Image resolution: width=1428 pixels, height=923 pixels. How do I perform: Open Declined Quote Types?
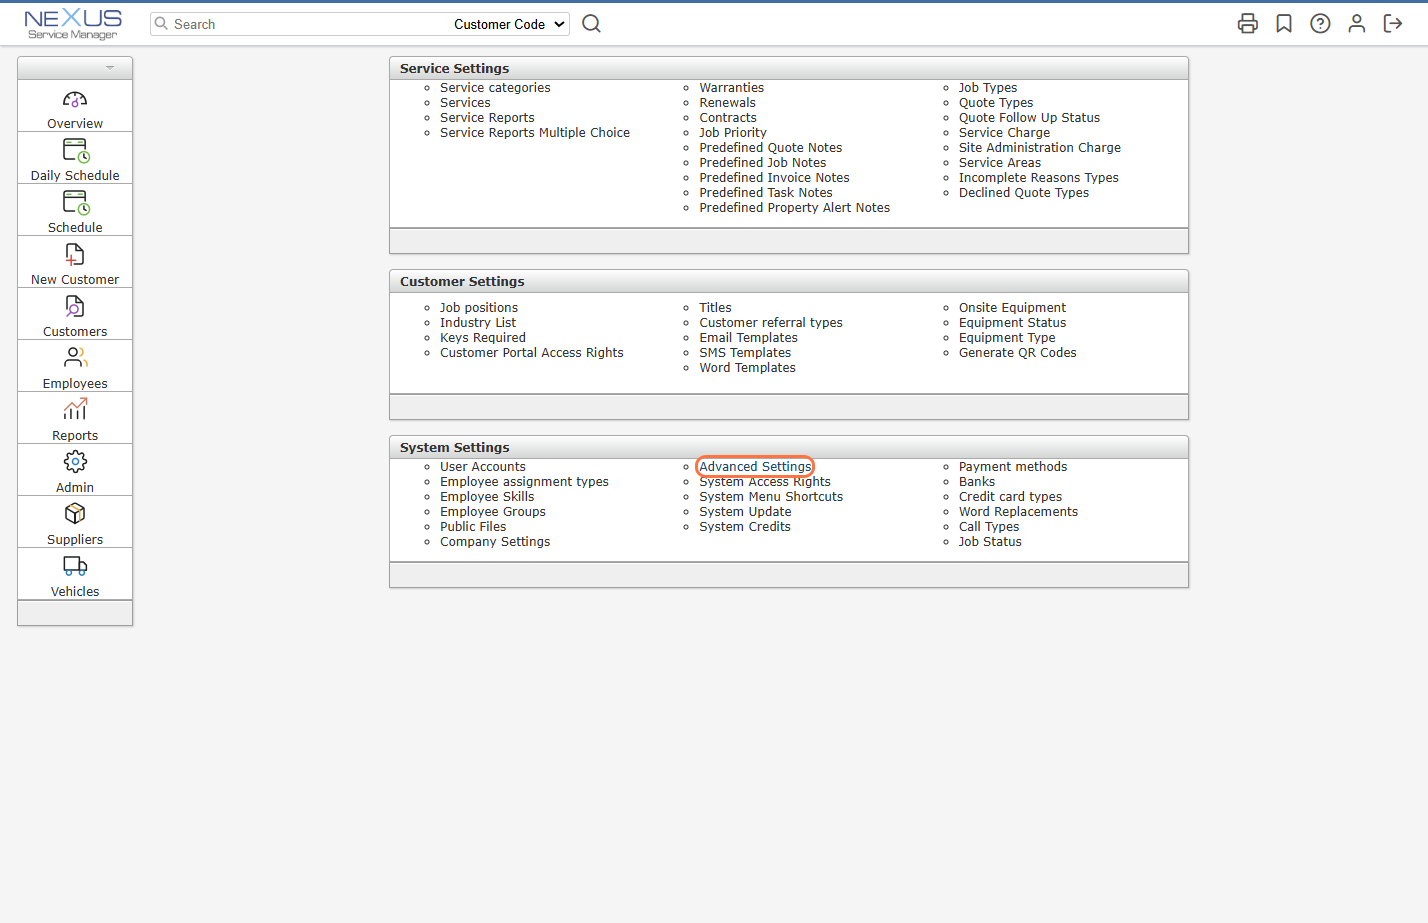click(x=1024, y=193)
